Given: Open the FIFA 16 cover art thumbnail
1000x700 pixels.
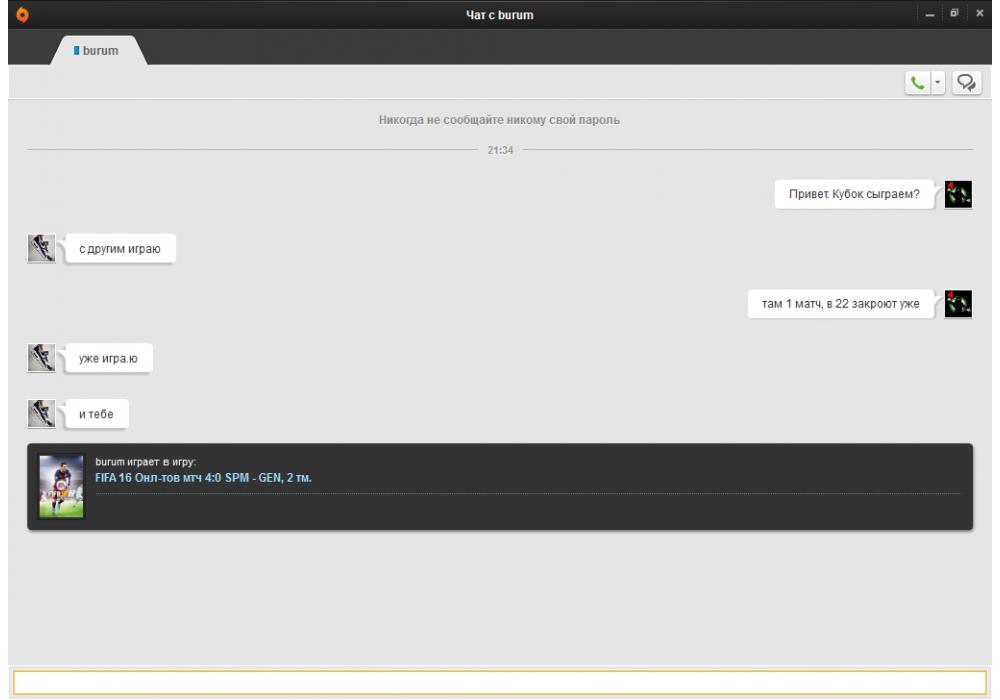Looking at the screenshot, I should [x=61, y=486].
